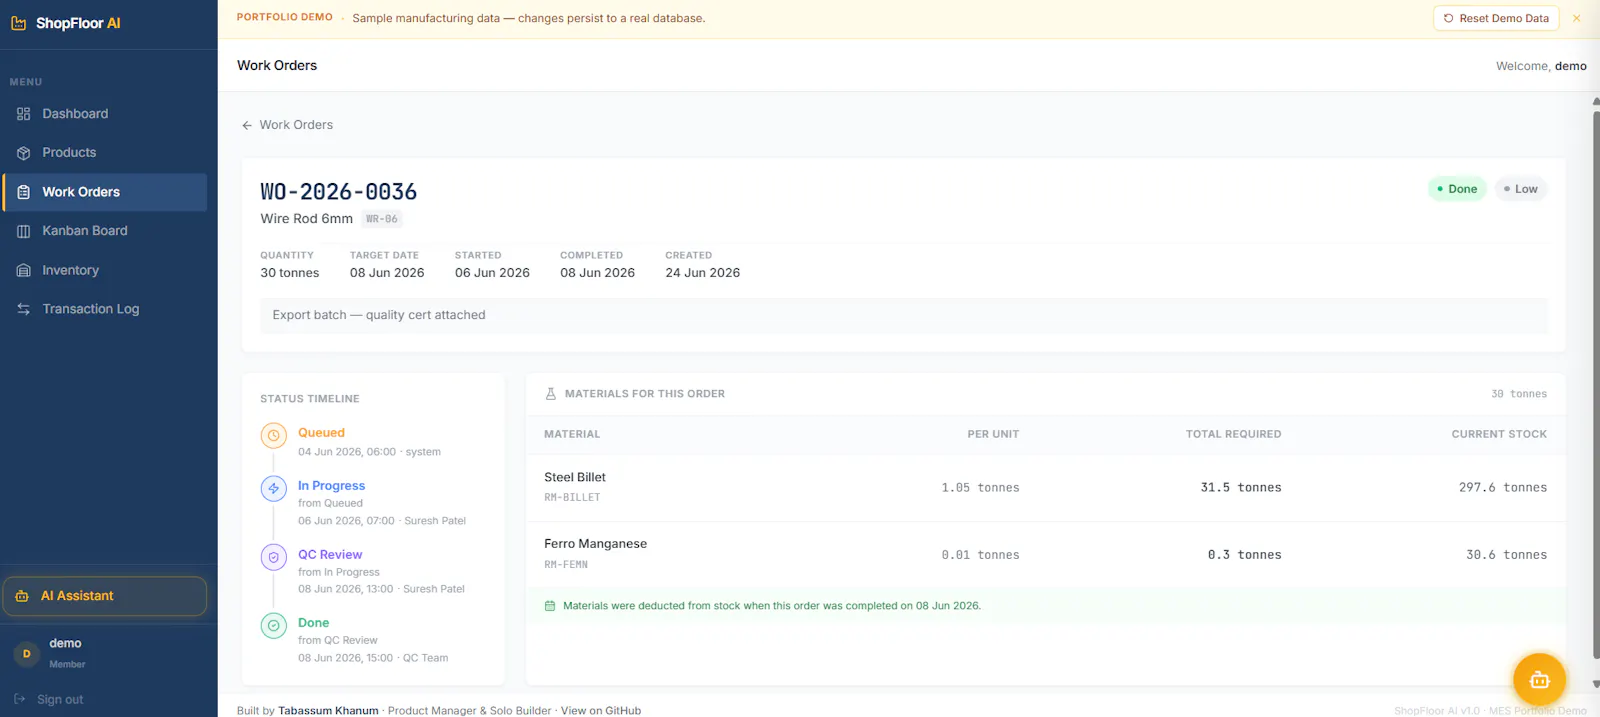Click the WO-2026-0036 order title

point(339,191)
